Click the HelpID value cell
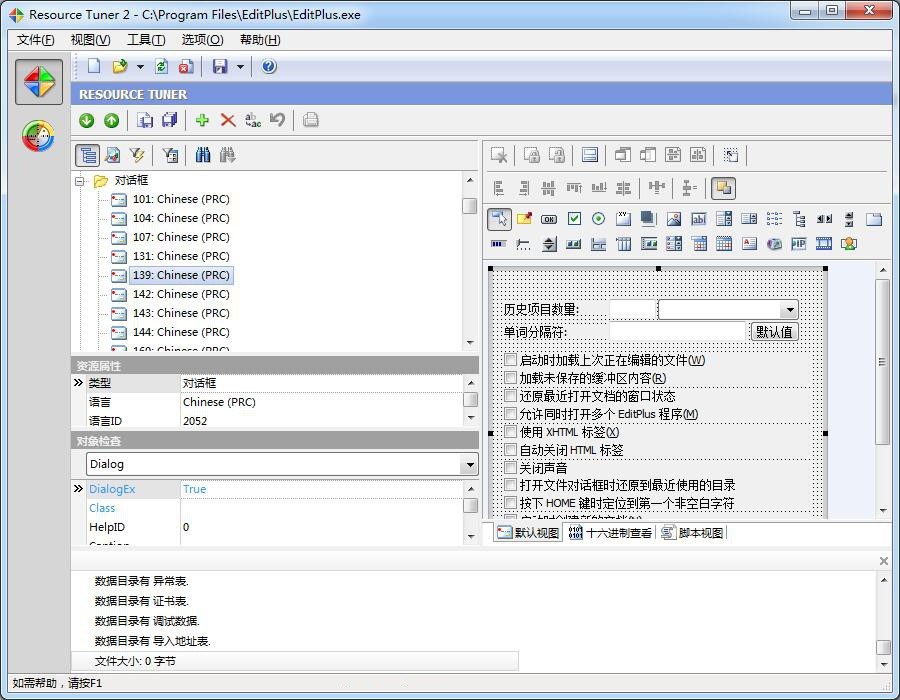The height and width of the screenshot is (700, 900). coord(320,527)
